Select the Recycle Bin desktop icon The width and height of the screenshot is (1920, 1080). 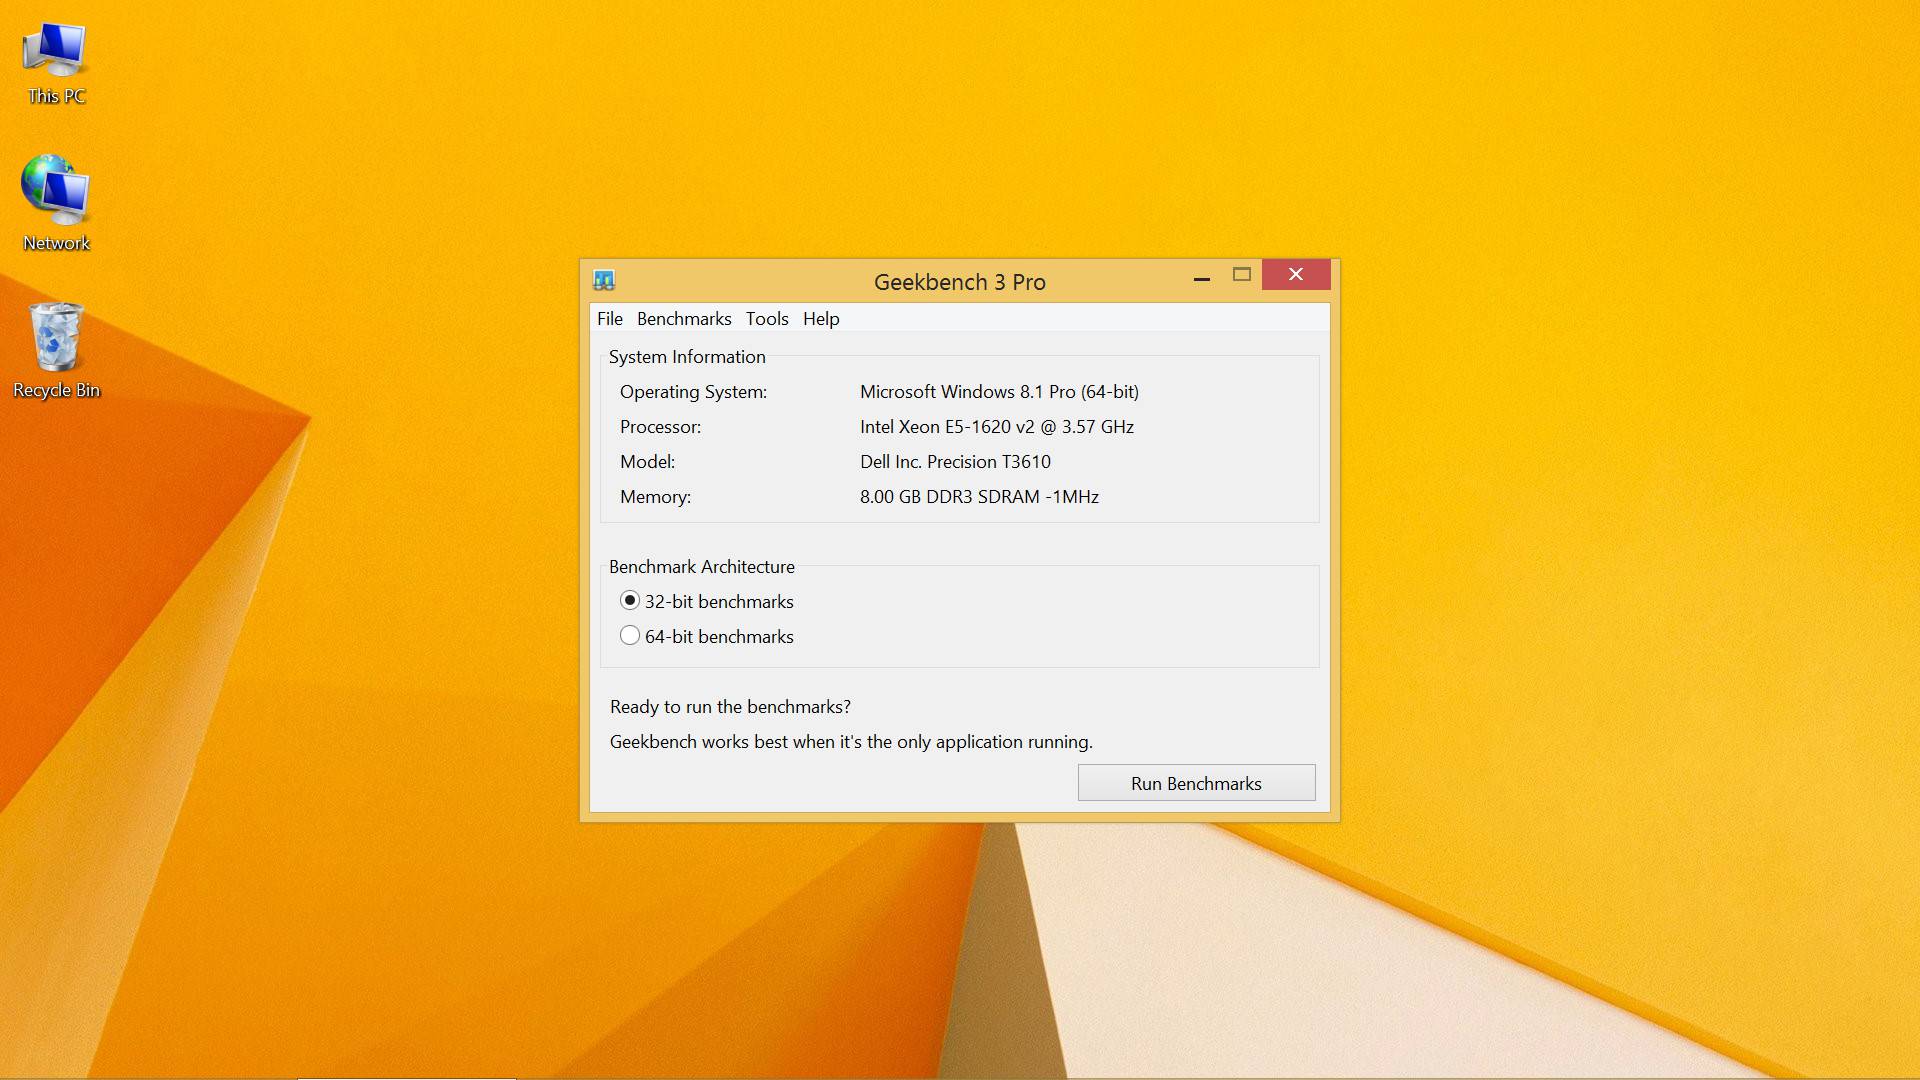[57, 350]
